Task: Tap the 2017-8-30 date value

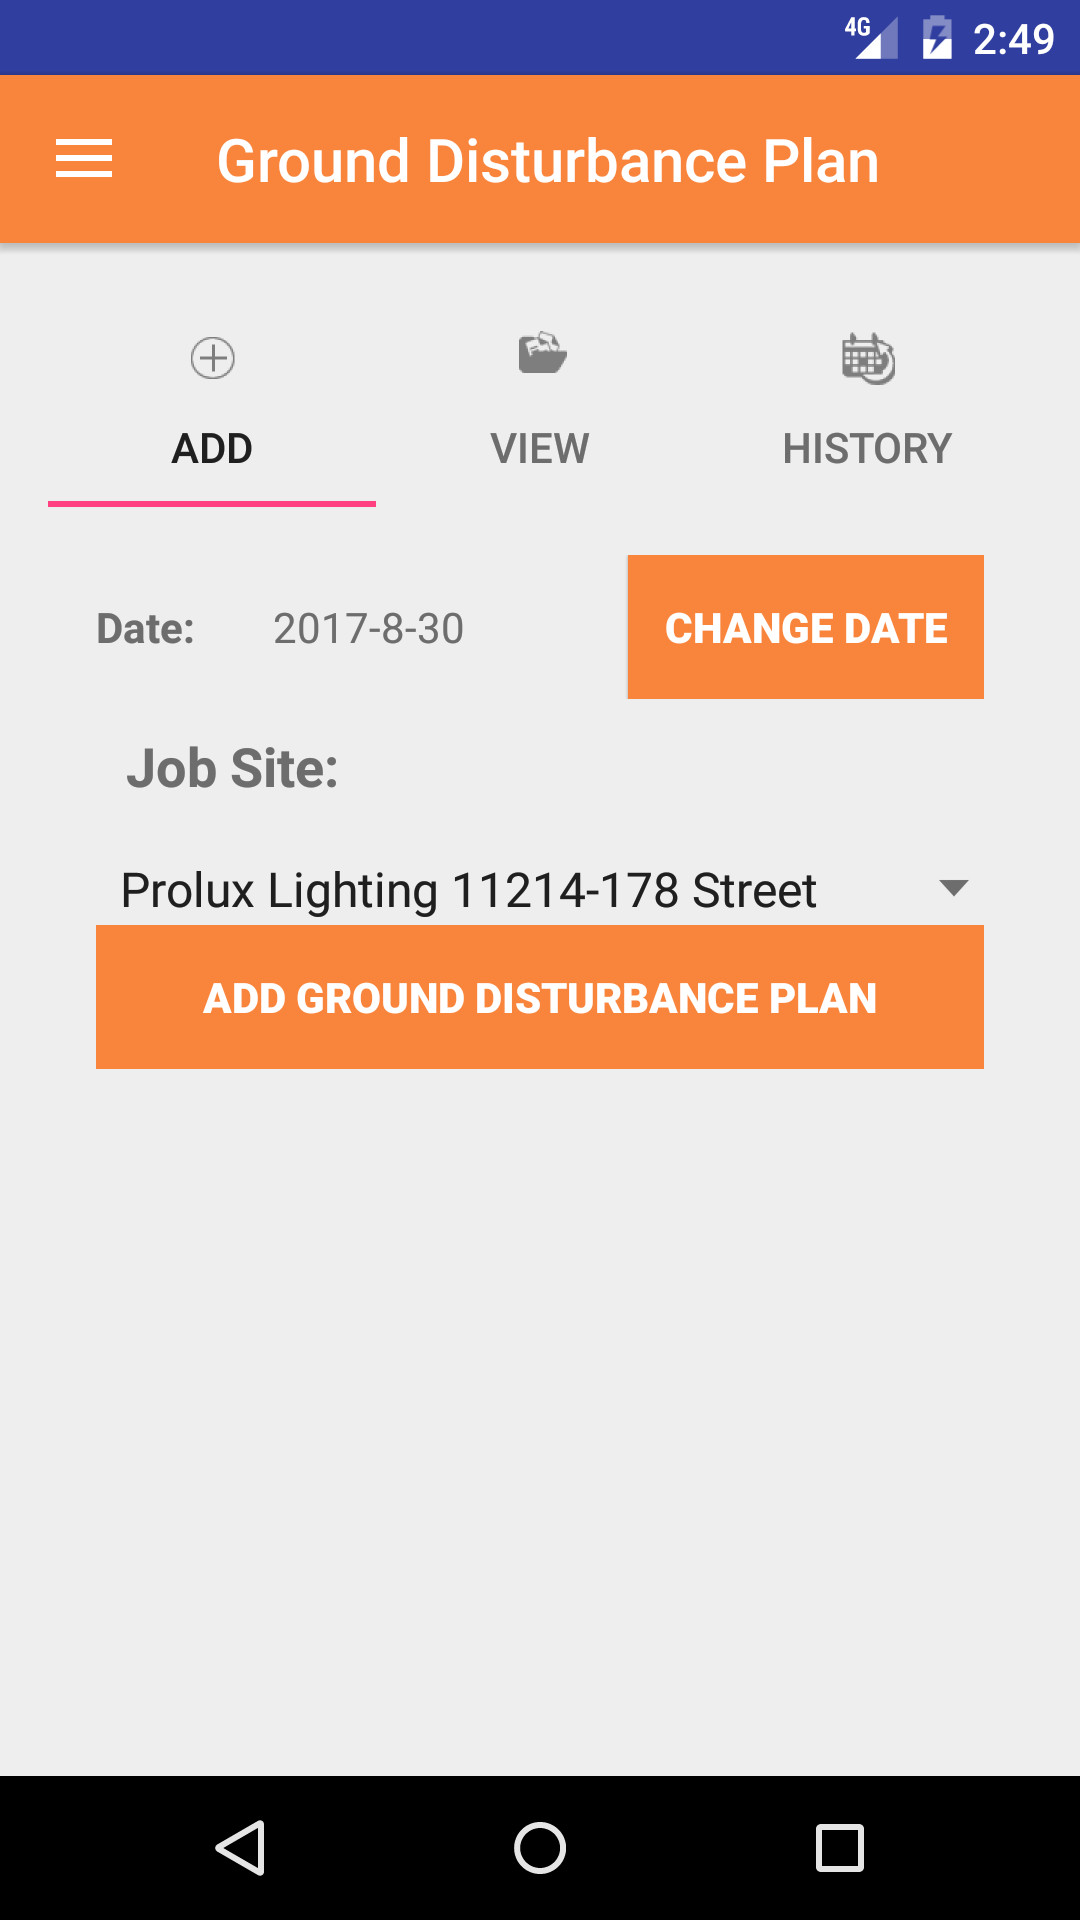Action: pyautogui.click(x=368, y=629)
